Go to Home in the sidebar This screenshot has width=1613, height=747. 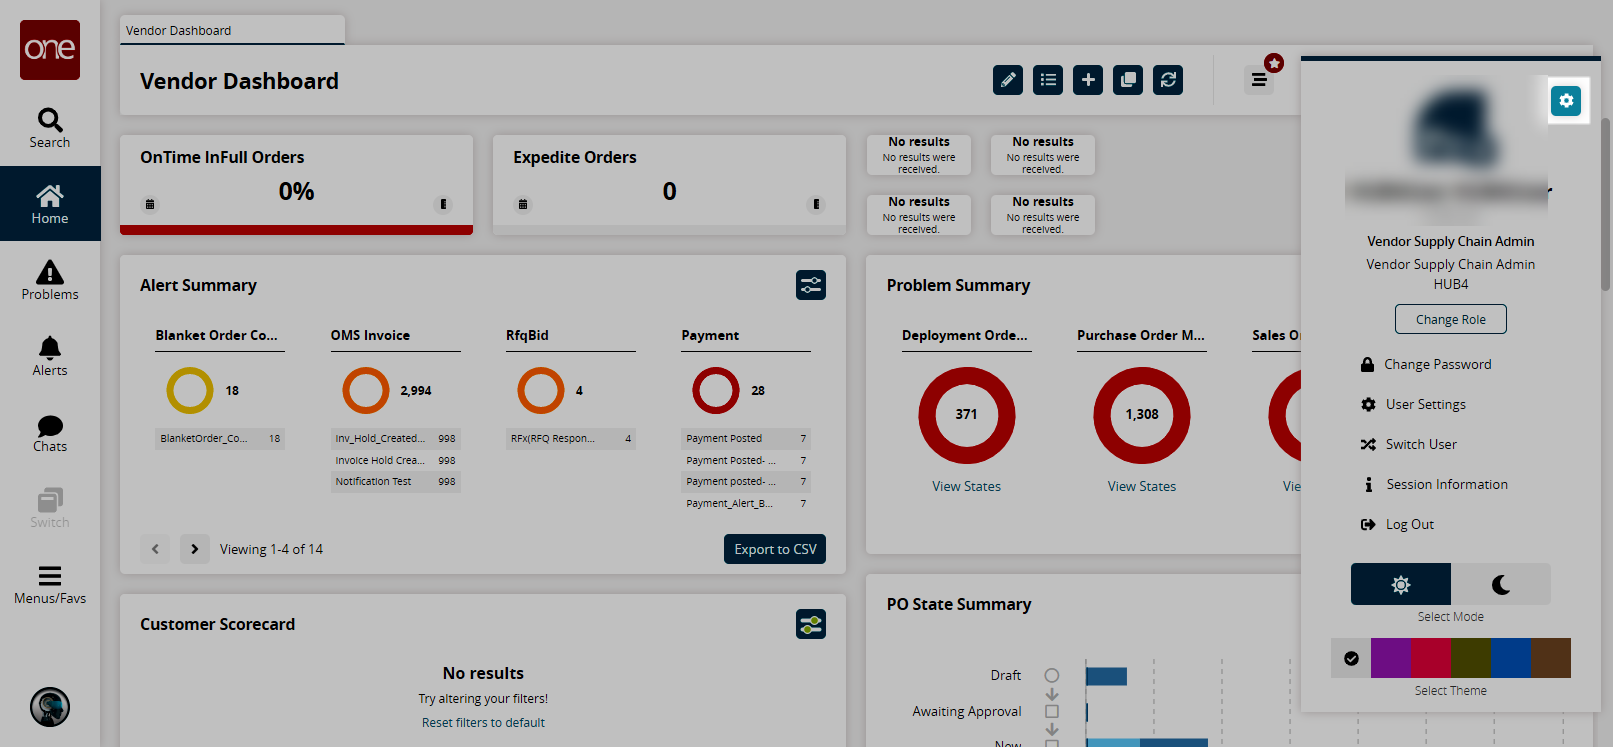pos(50,204)
